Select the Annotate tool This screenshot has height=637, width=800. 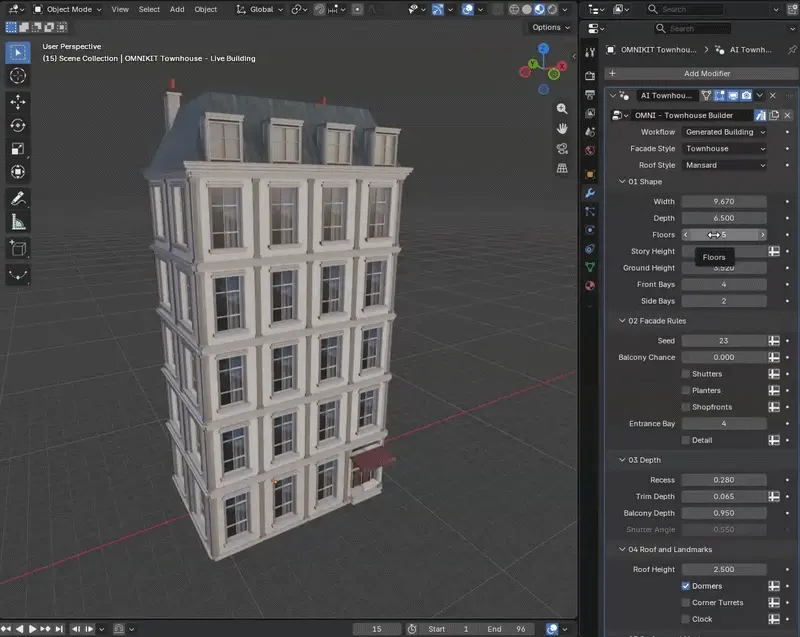coord(18,198)
